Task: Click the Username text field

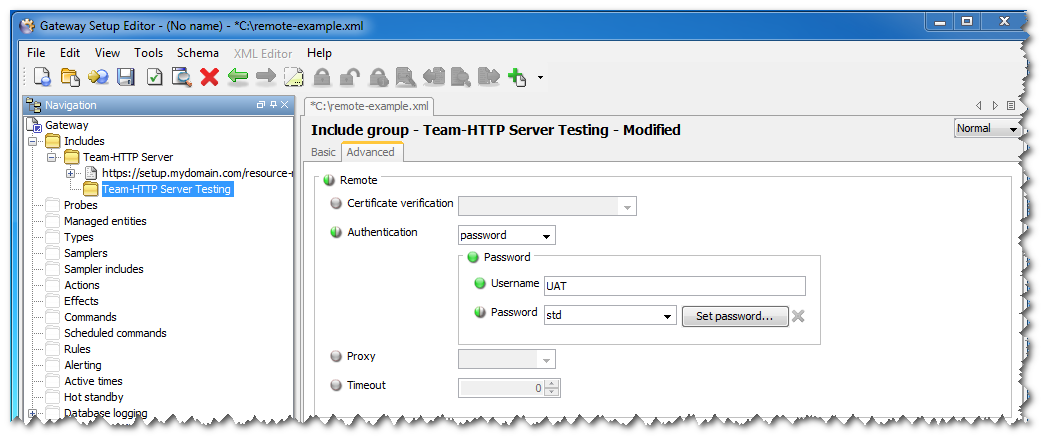Action: pos(674,286)
